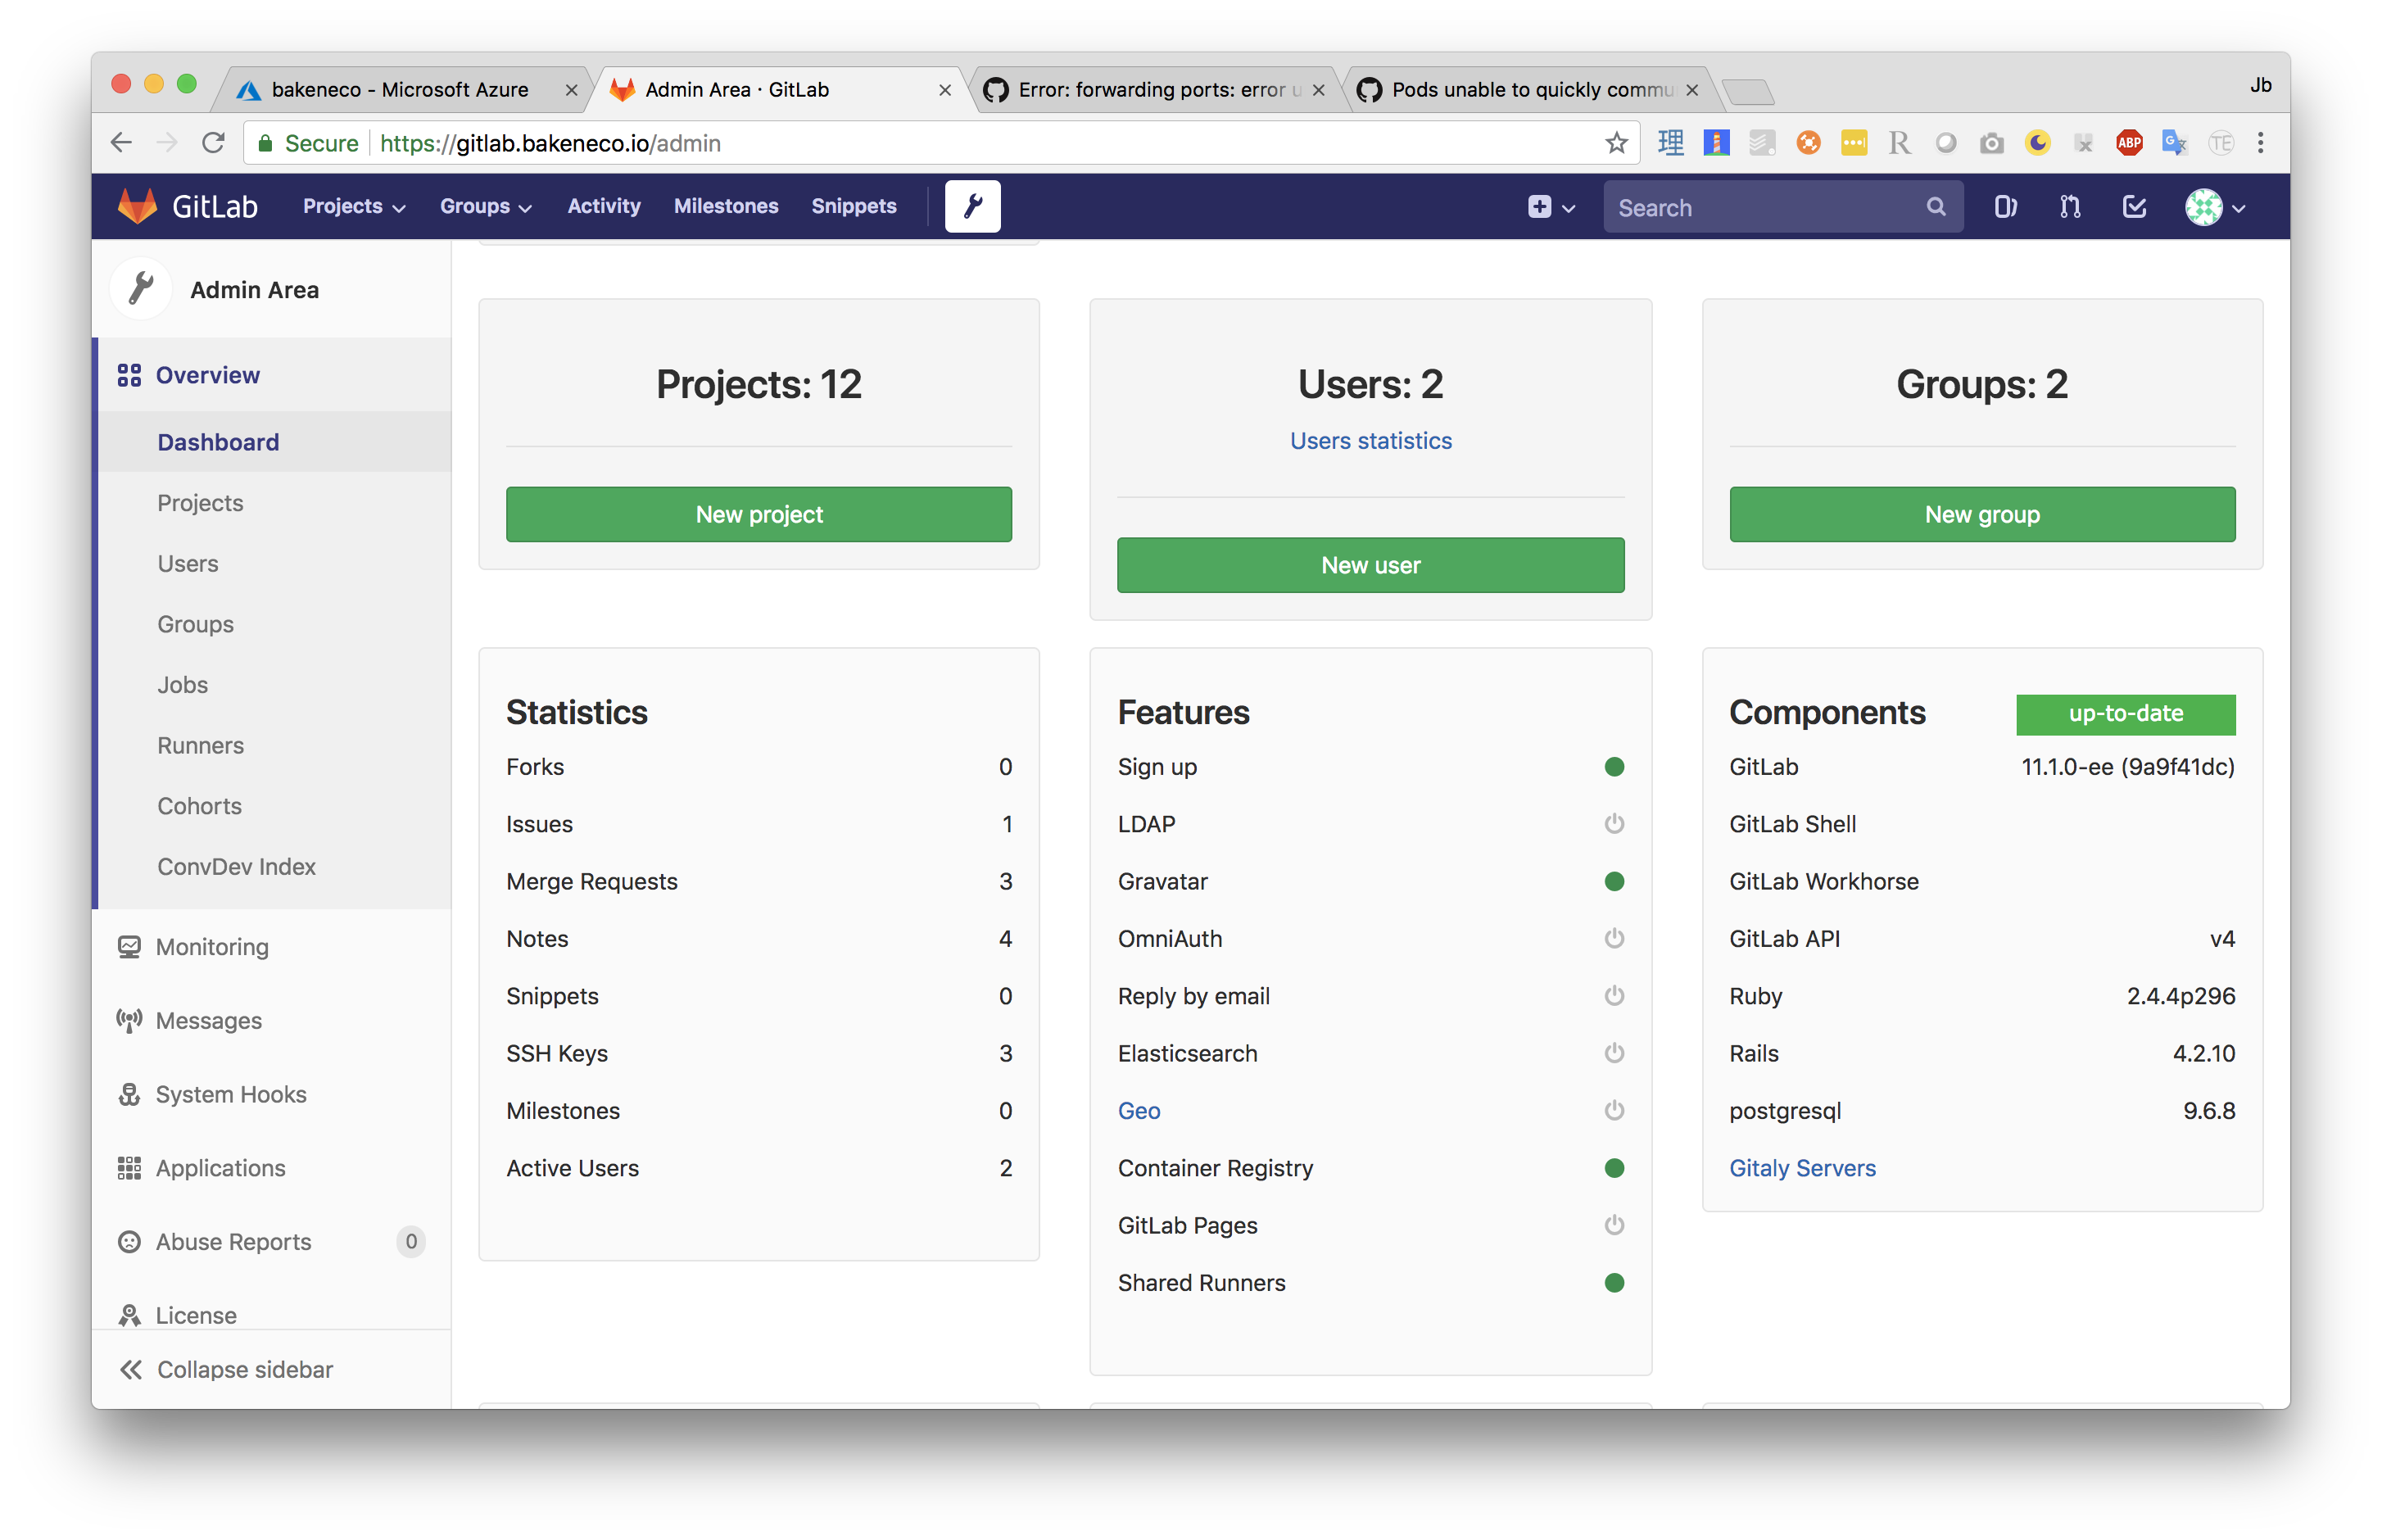Open the Users statistics link
Screen dimensions: 2382x1540
tap(1370, 440)
